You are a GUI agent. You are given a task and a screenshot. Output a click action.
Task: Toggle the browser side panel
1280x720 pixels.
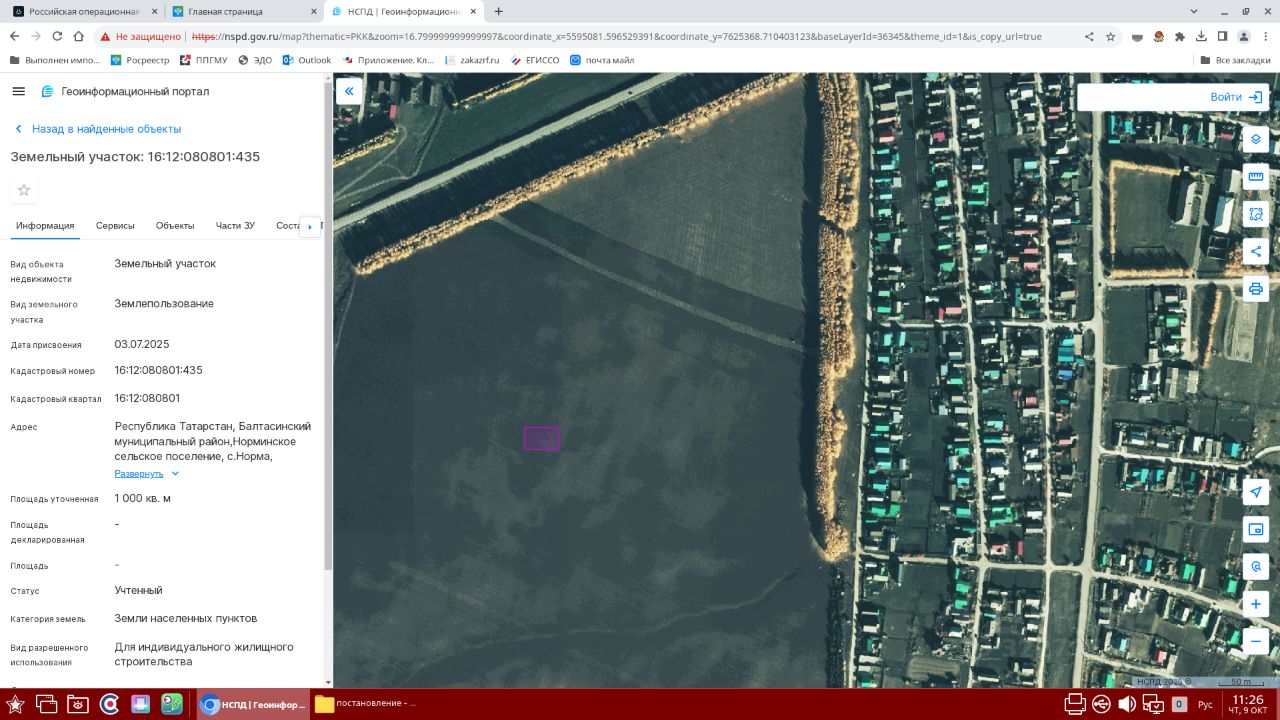click(x=1222, y=36)
